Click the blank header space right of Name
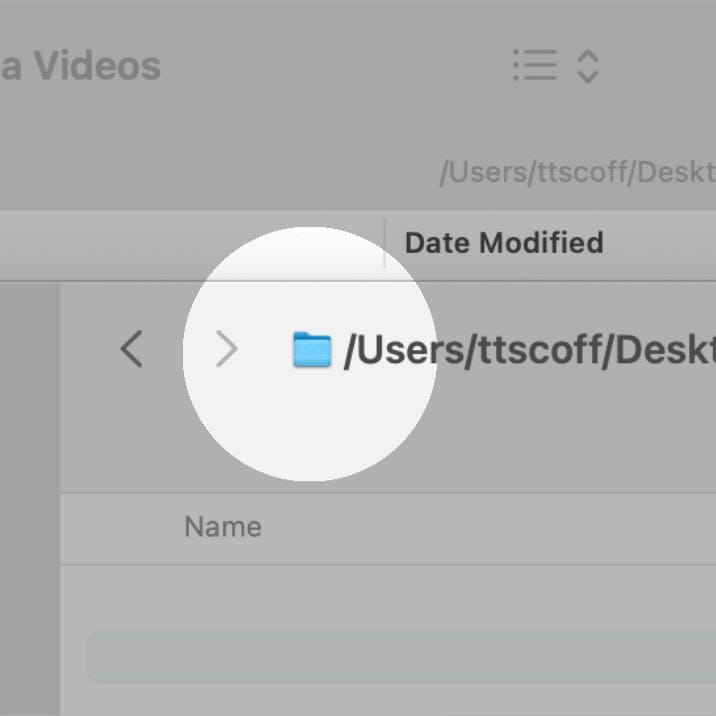This screenshot has width=716, height=716. [480, 527]
